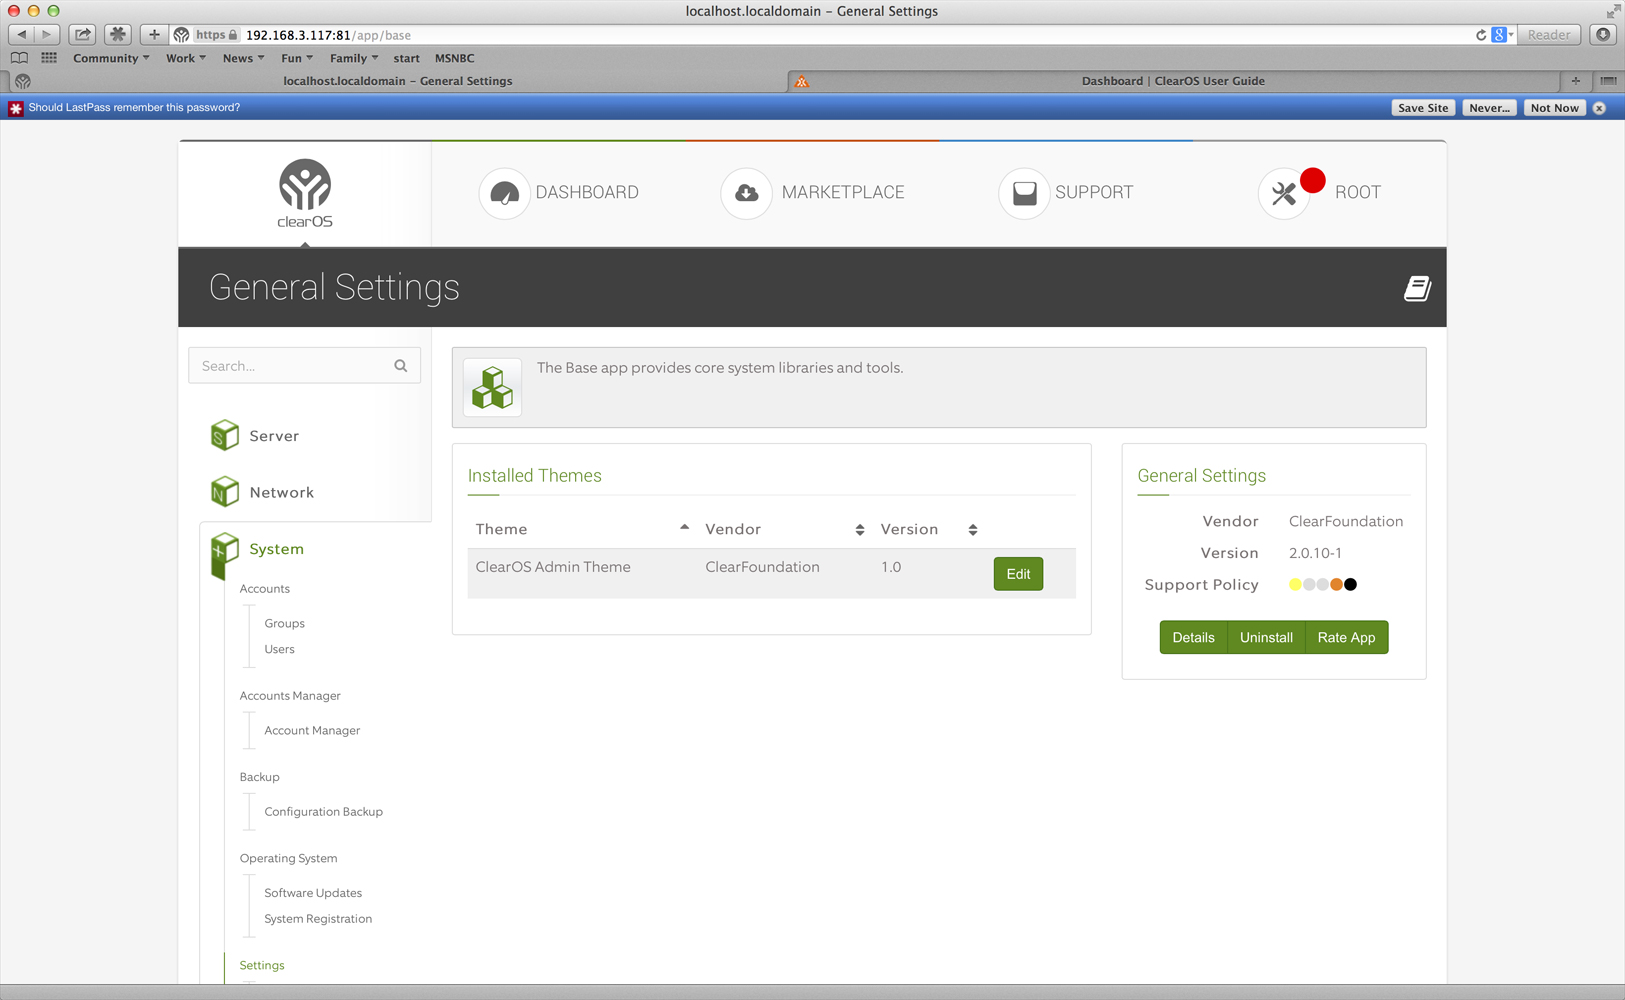The height and width of the screenshot is (1000, 1625).
Task: Open System Registration in sidebar
Action: (x=318, y=918)
